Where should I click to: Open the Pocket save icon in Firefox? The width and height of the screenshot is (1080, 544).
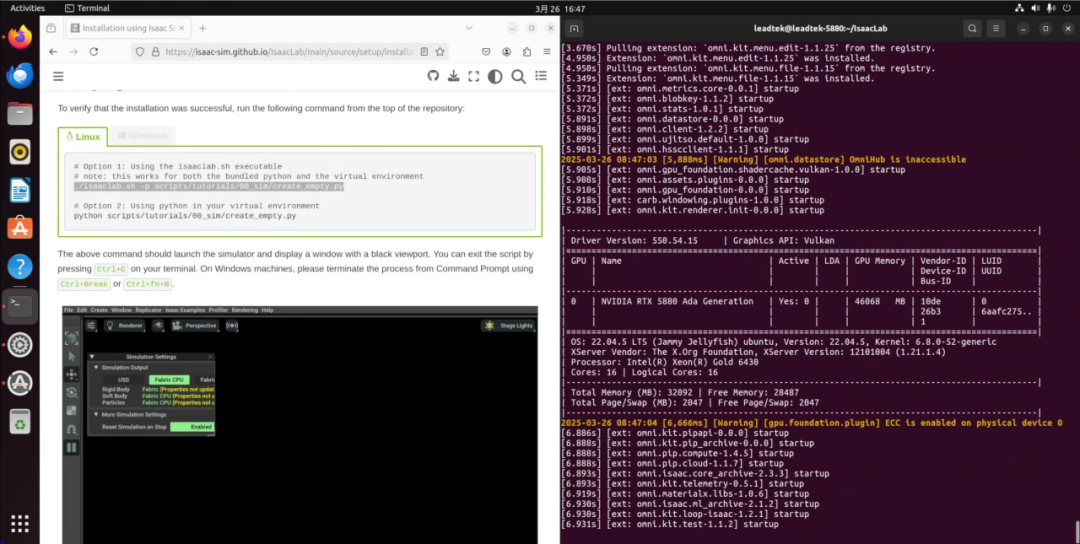click(486, 52)
